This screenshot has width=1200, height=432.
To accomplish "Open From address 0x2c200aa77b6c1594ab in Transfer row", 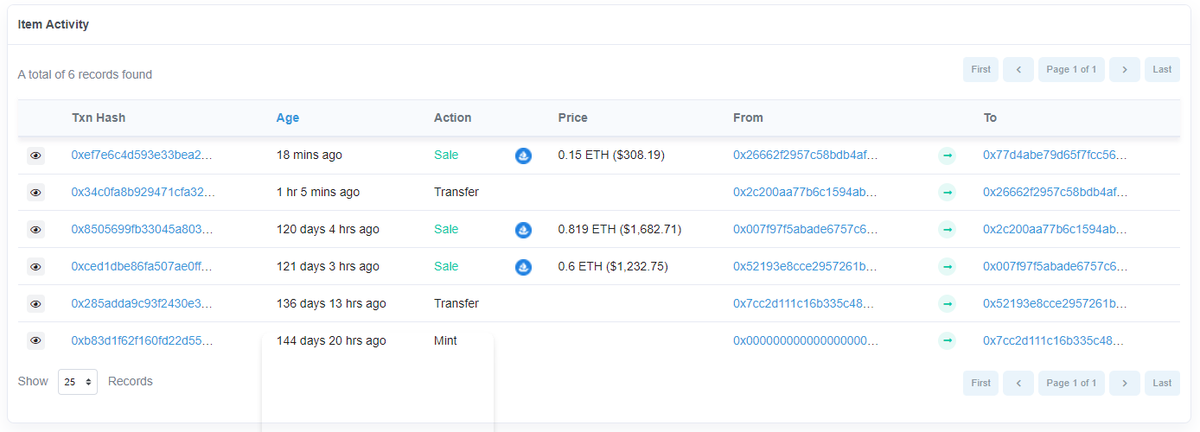I will 806,193.
